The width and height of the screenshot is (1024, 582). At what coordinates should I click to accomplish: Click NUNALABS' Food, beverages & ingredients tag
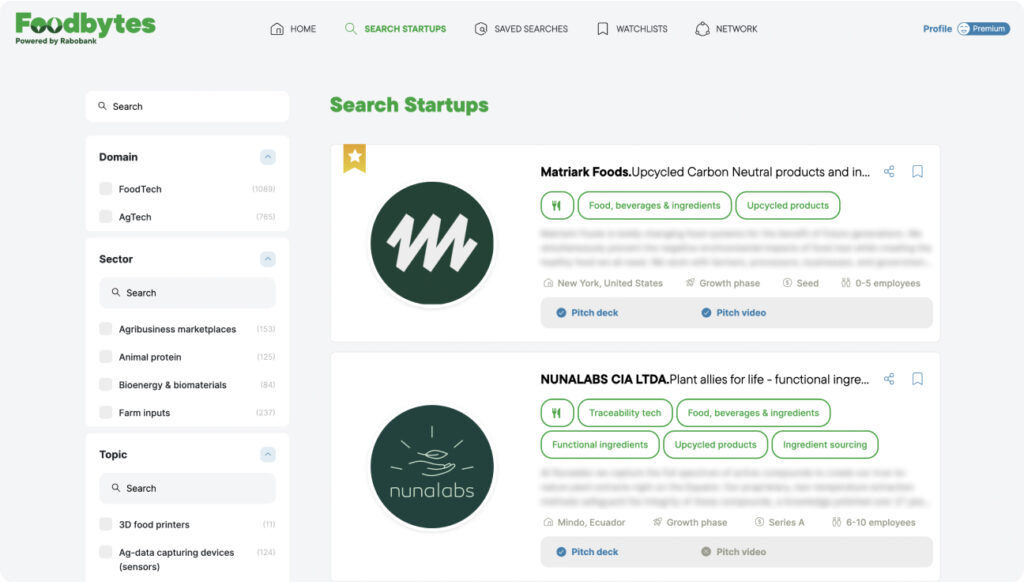tap(753, 413)
